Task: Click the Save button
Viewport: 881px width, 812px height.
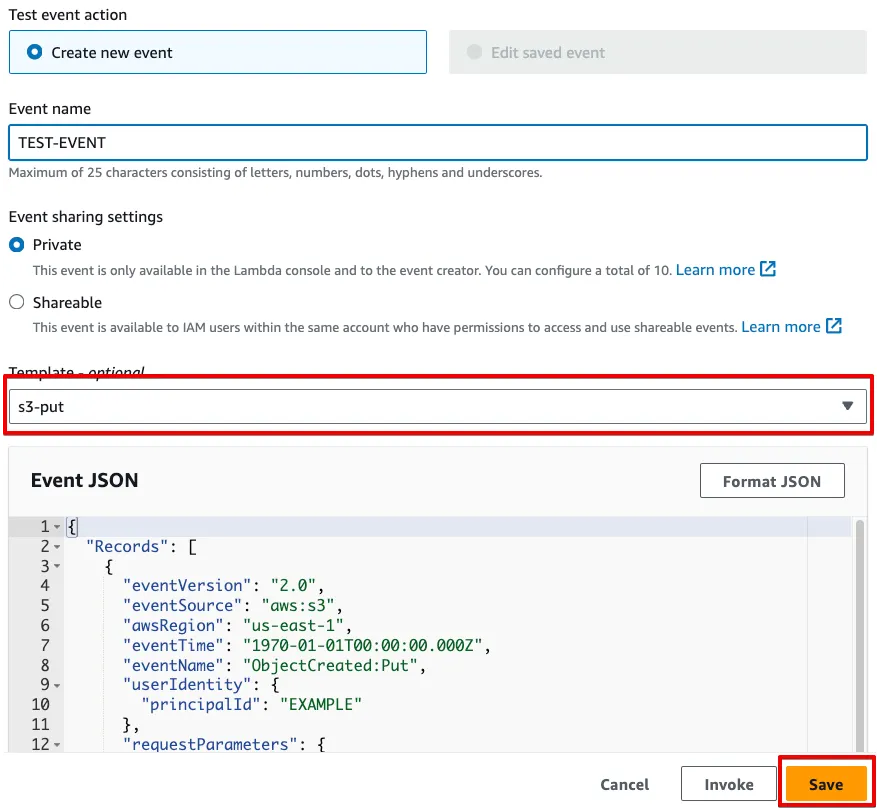Action: click(826, 784)
